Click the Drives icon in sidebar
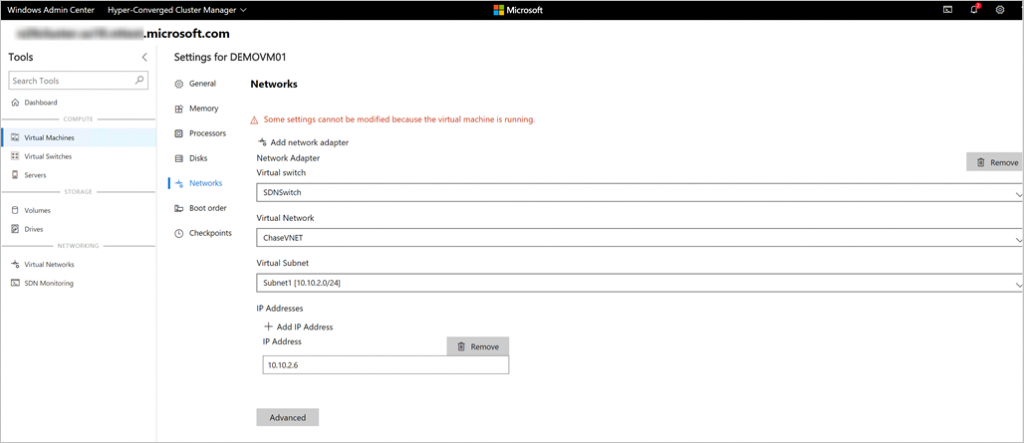Screen dimensions: 1024x443 tap(15, 229)
